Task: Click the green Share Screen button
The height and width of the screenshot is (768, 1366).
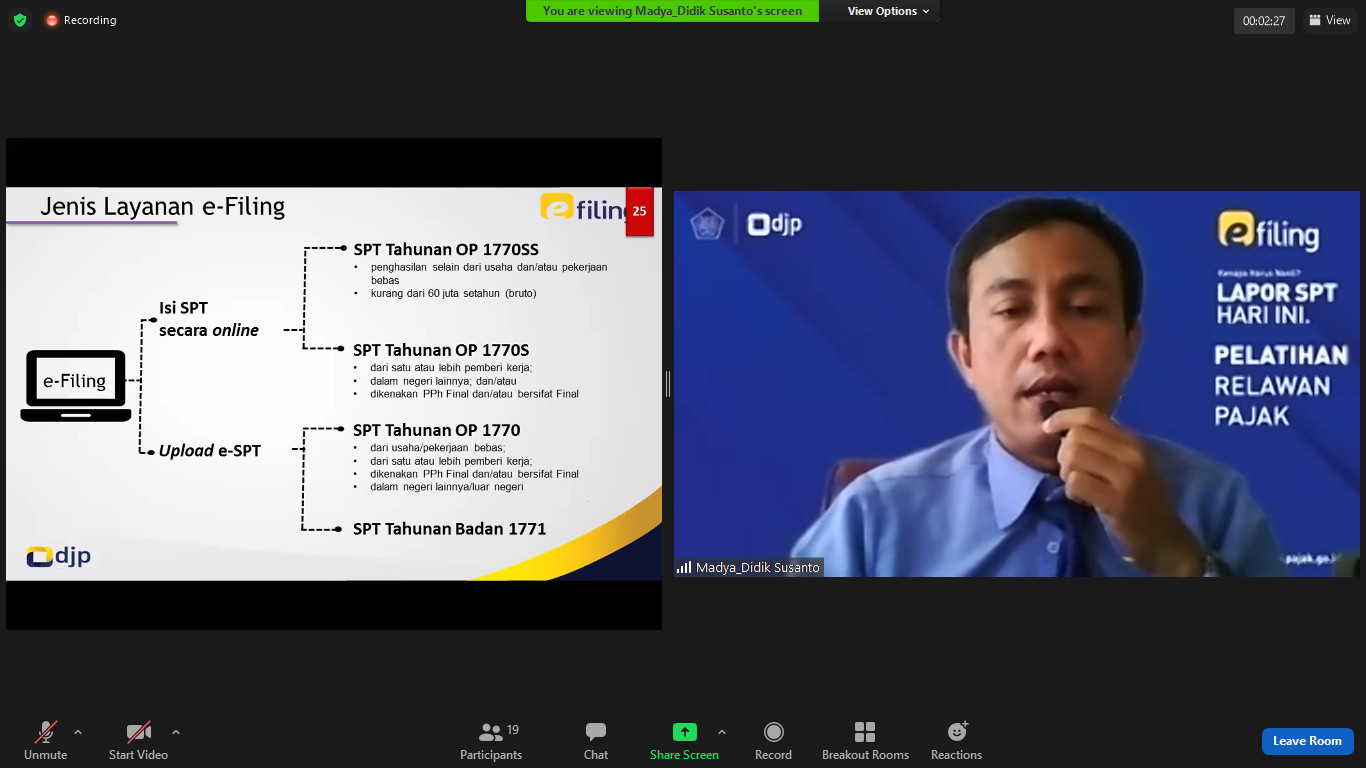Action: click(x=684, y=741)
